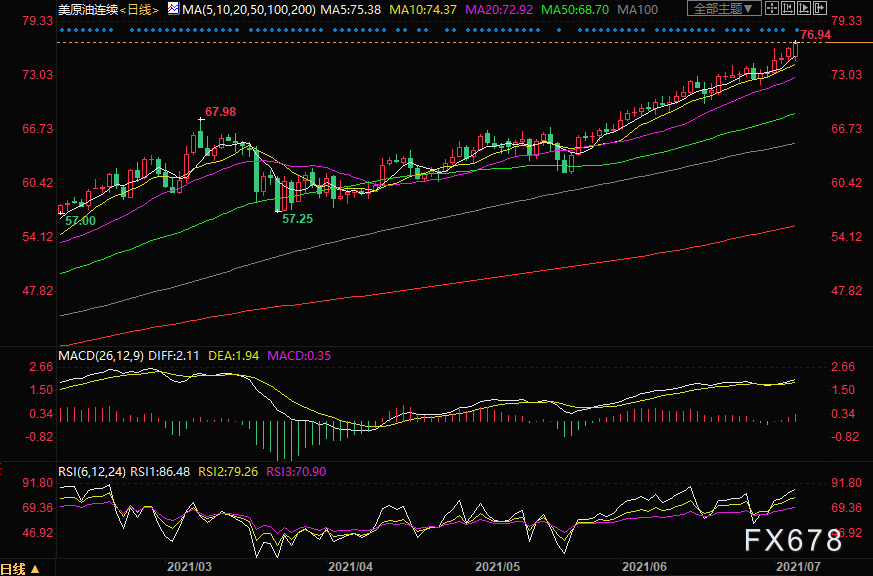Open MACD(26,12,9) indicator settings
Image resolution: width=873 pixels, height=576 pixels.
tap(101, 356)
